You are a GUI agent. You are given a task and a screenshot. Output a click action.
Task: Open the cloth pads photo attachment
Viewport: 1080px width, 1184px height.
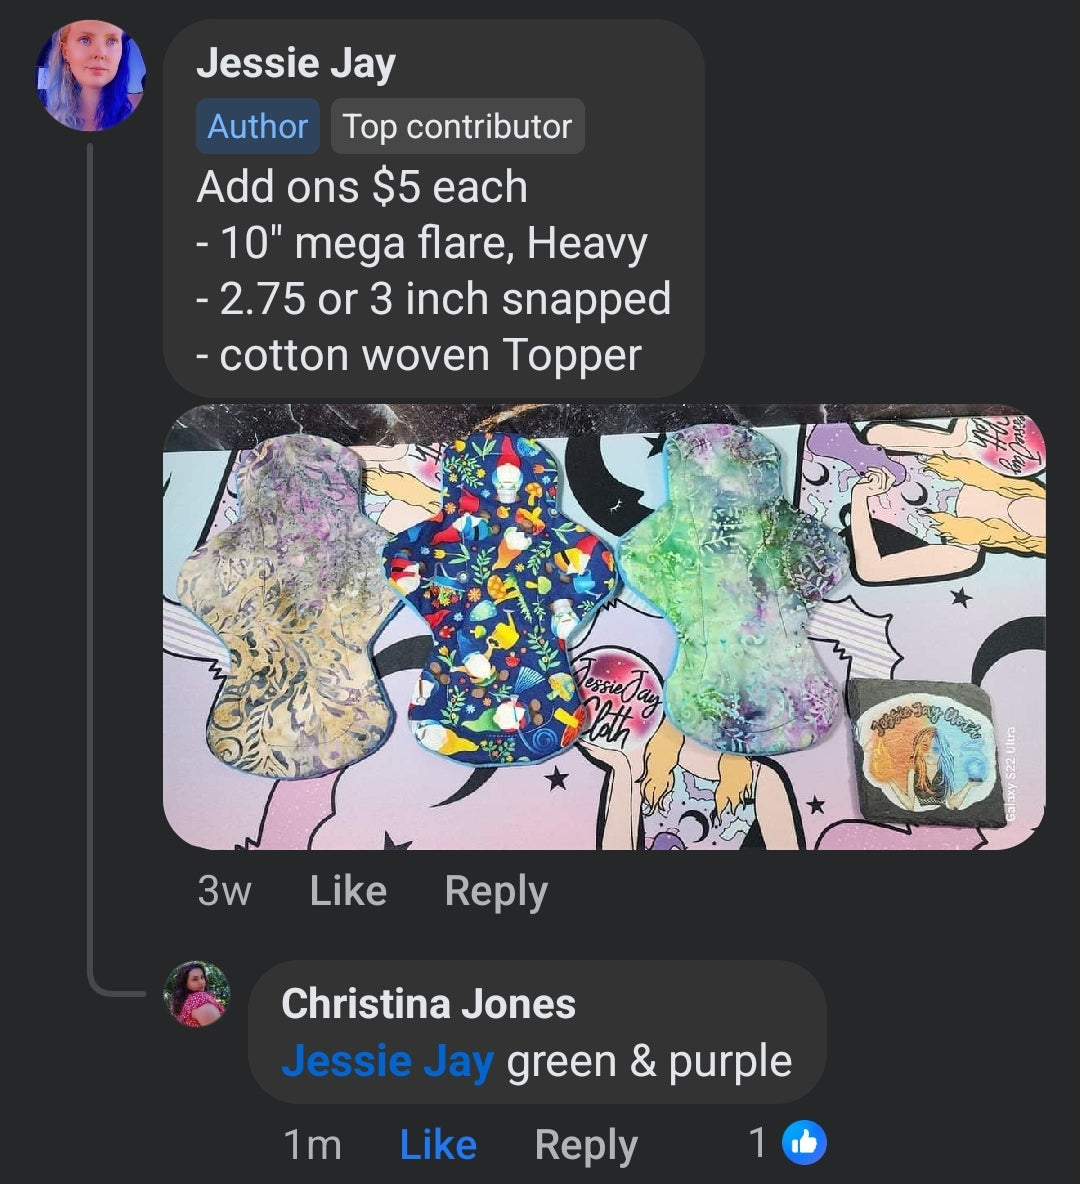604,627
